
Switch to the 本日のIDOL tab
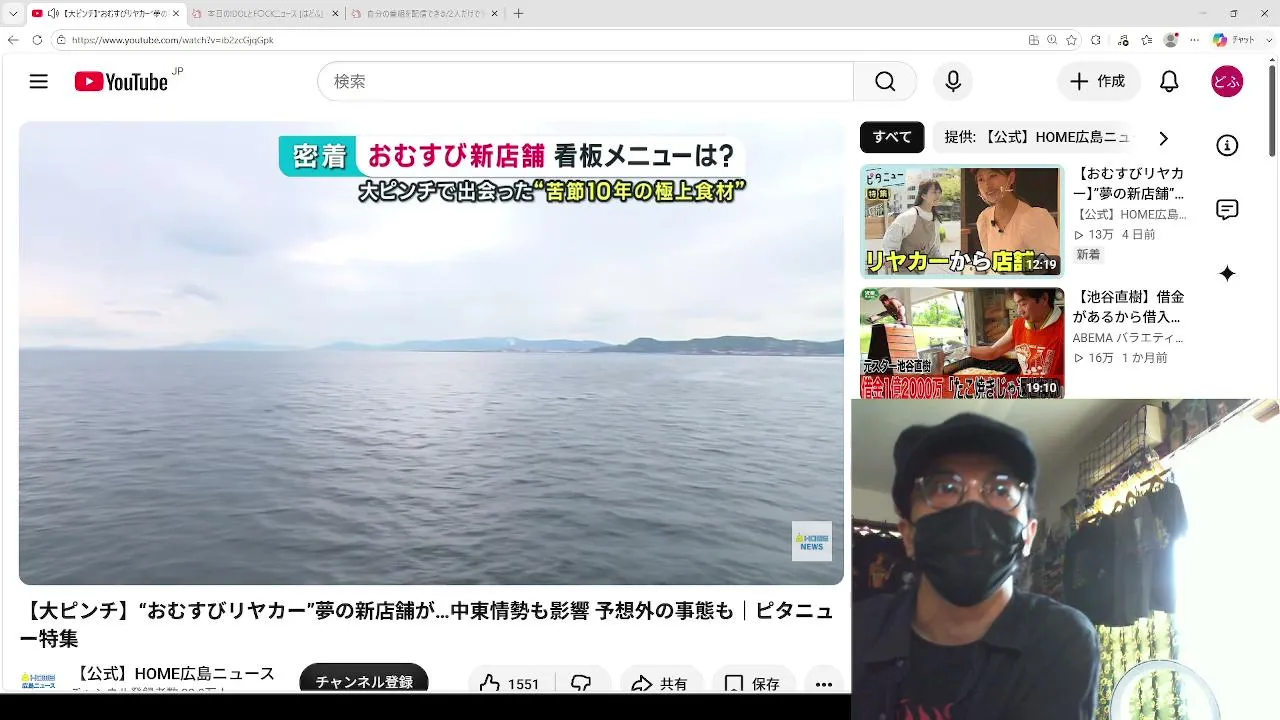tap(265, 14)
